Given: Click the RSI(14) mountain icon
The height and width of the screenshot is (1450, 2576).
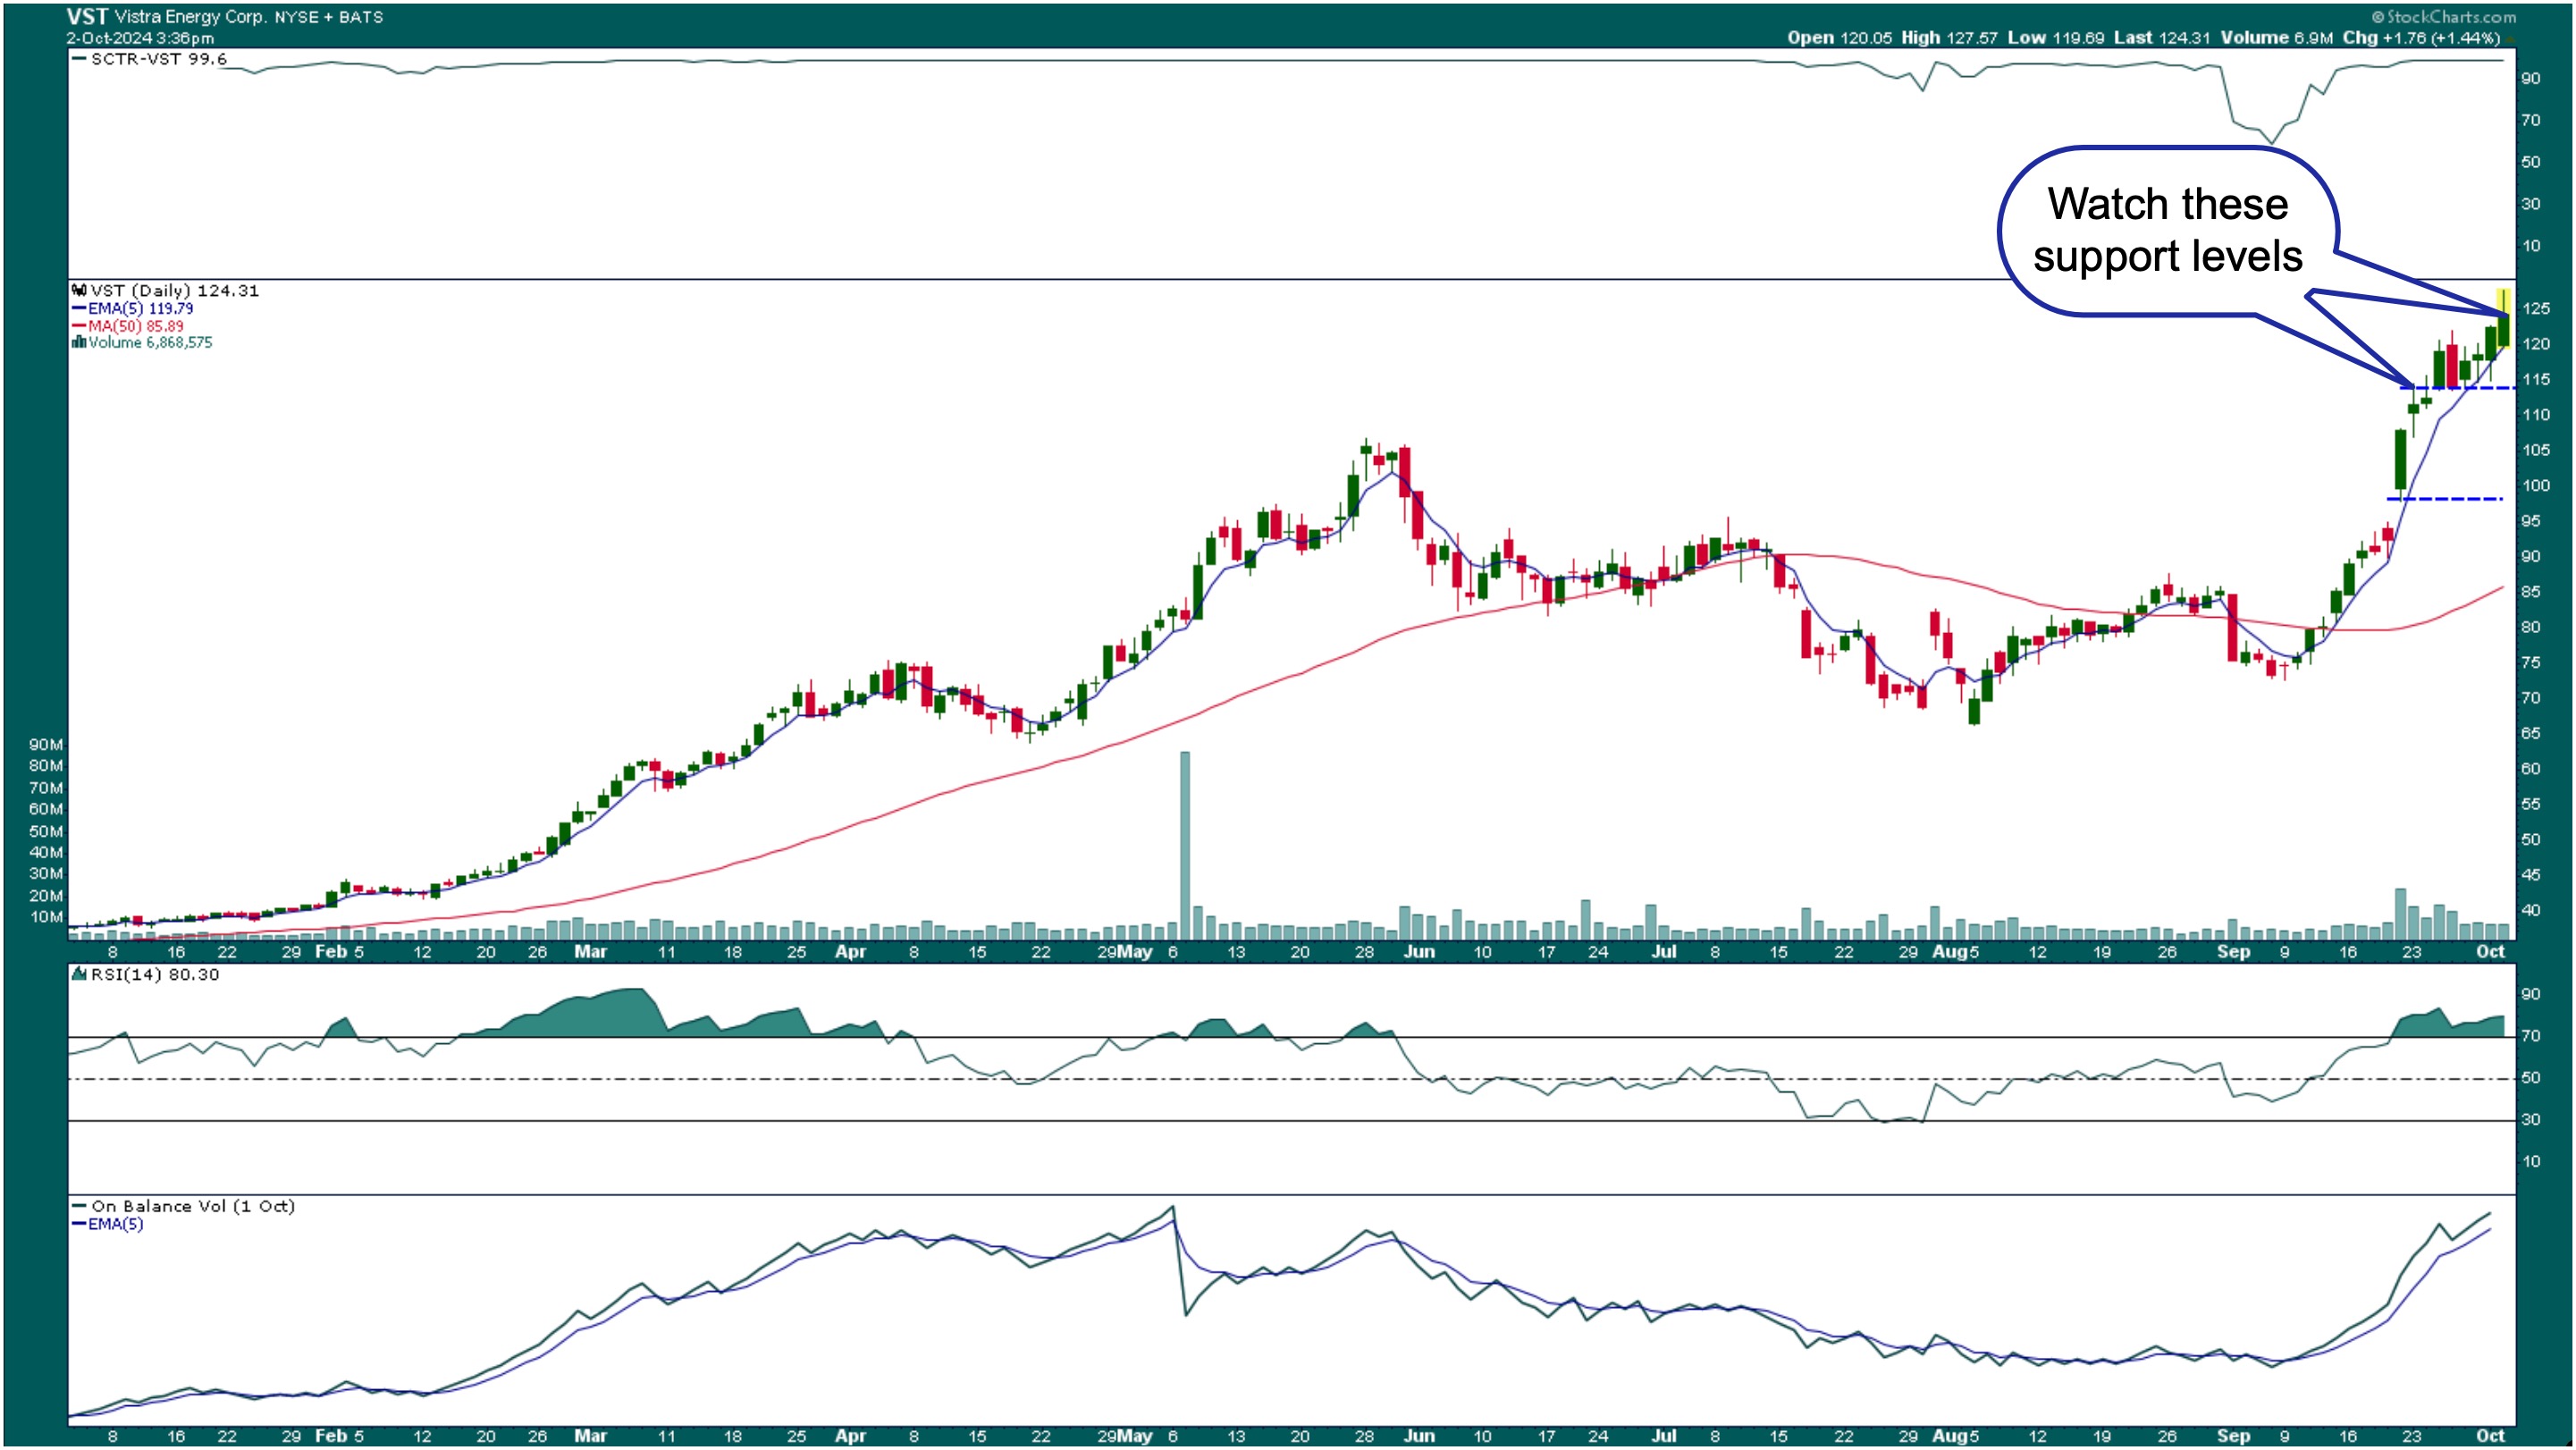Looking at the screenshot, I should (78, 974).
